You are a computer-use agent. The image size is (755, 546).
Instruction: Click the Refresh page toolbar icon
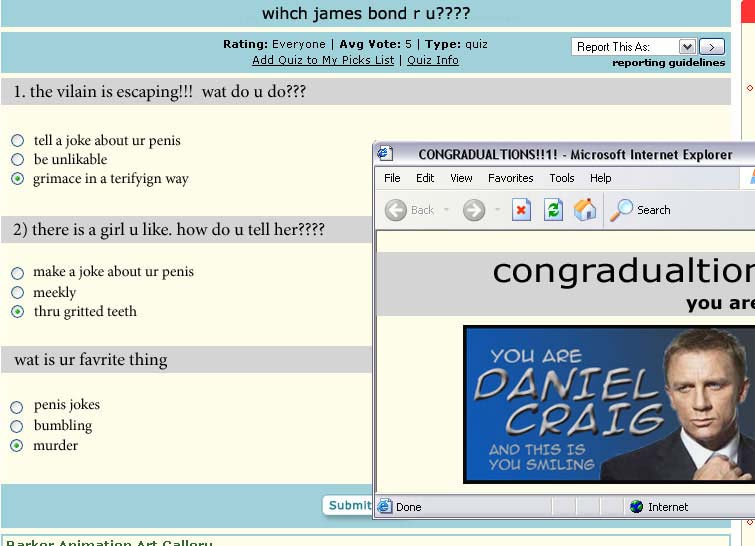[x=553, y=210]
